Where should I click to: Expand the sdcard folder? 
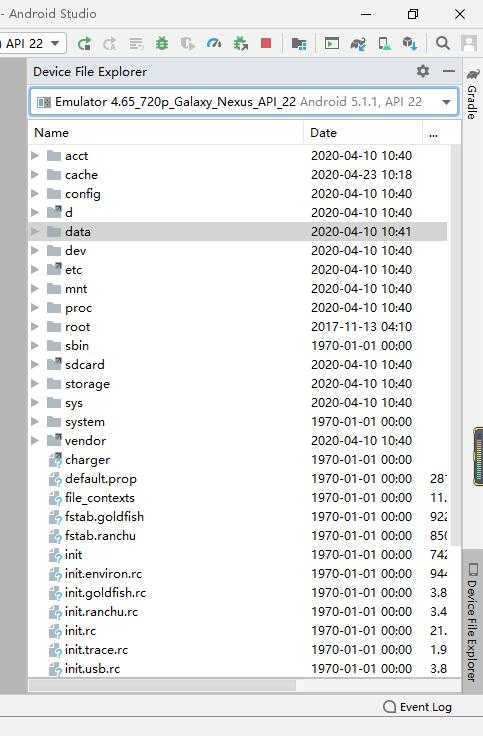point(35,365)
